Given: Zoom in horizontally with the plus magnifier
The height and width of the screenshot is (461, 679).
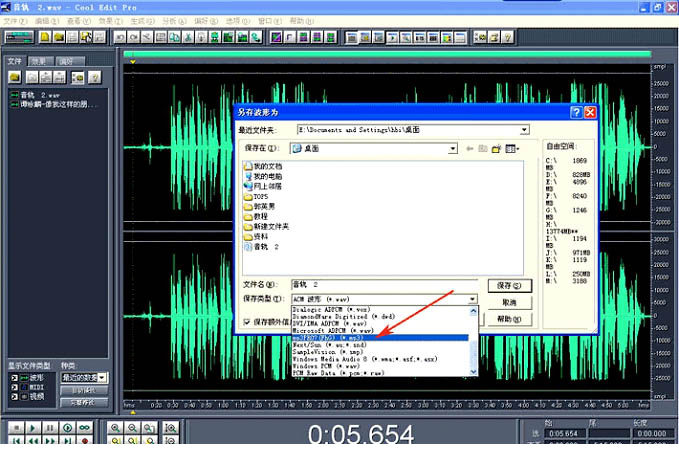Looking at the screenshot, I should 116,428.
